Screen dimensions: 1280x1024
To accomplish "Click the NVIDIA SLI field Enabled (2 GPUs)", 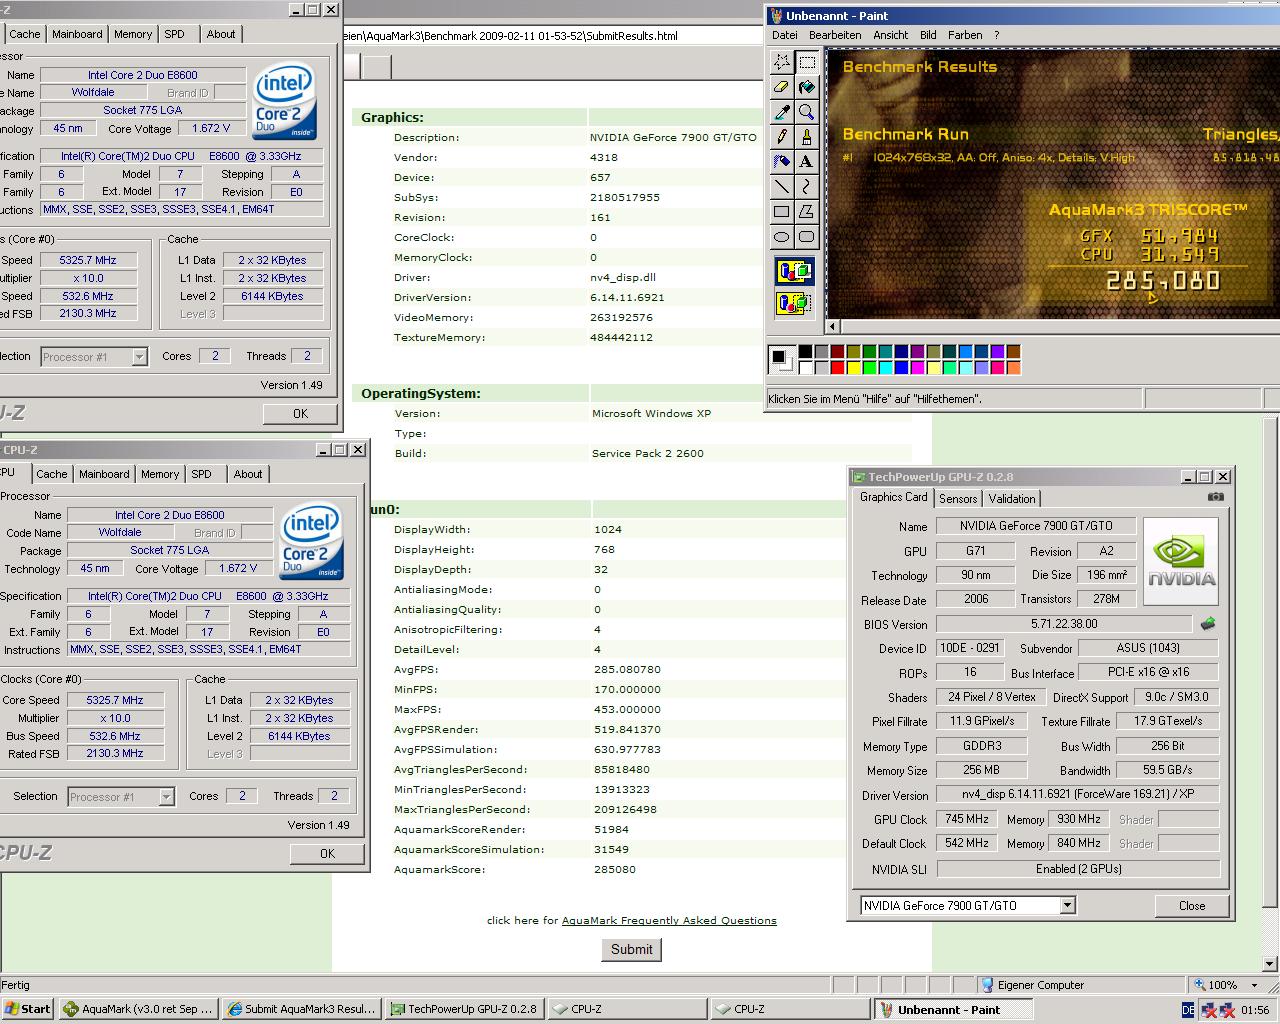I will tap(1078, 869).
